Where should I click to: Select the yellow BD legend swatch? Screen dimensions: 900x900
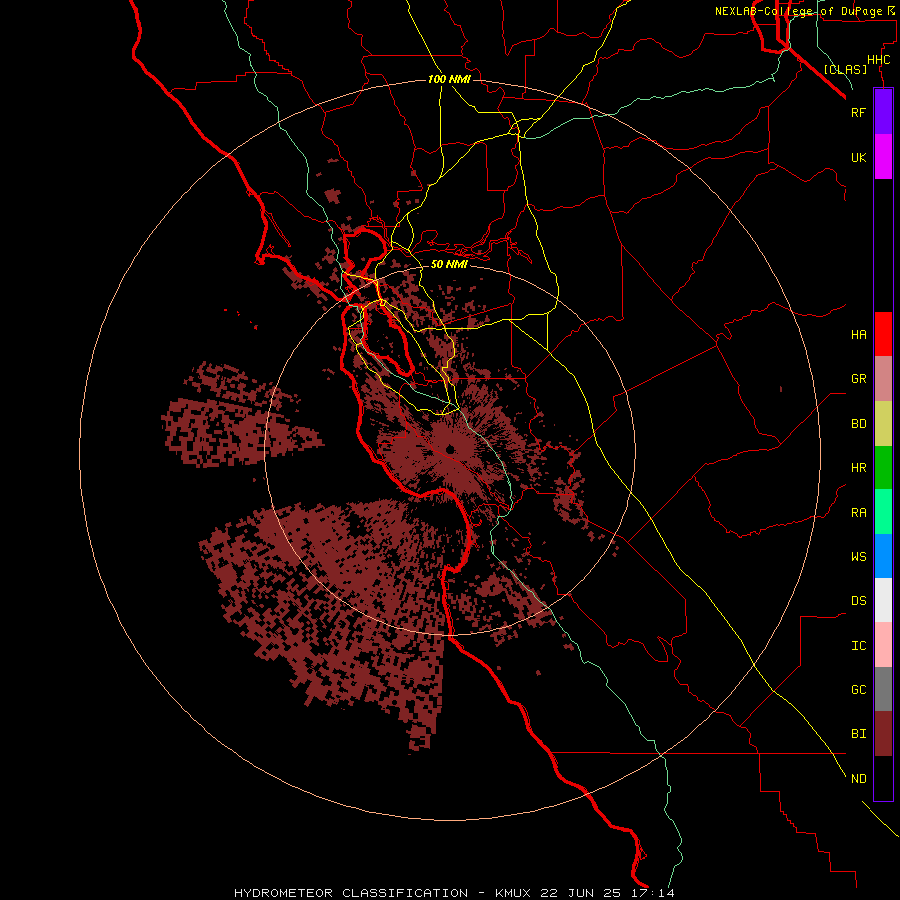883,424
